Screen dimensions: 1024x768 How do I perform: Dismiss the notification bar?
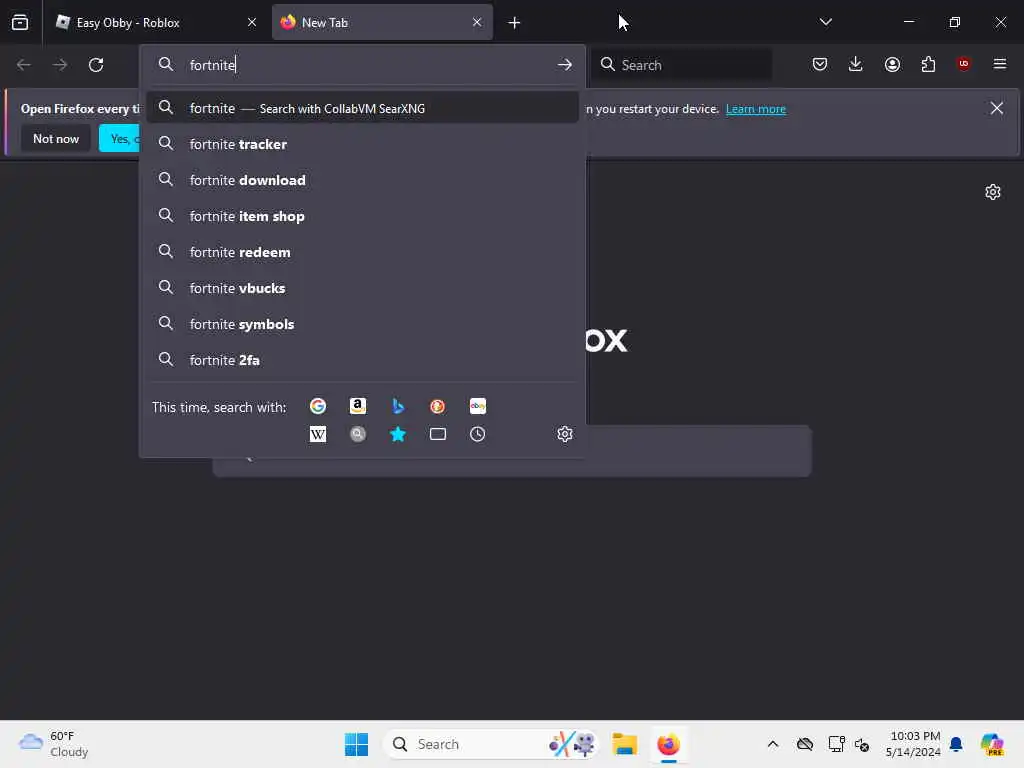coord(997,108)
